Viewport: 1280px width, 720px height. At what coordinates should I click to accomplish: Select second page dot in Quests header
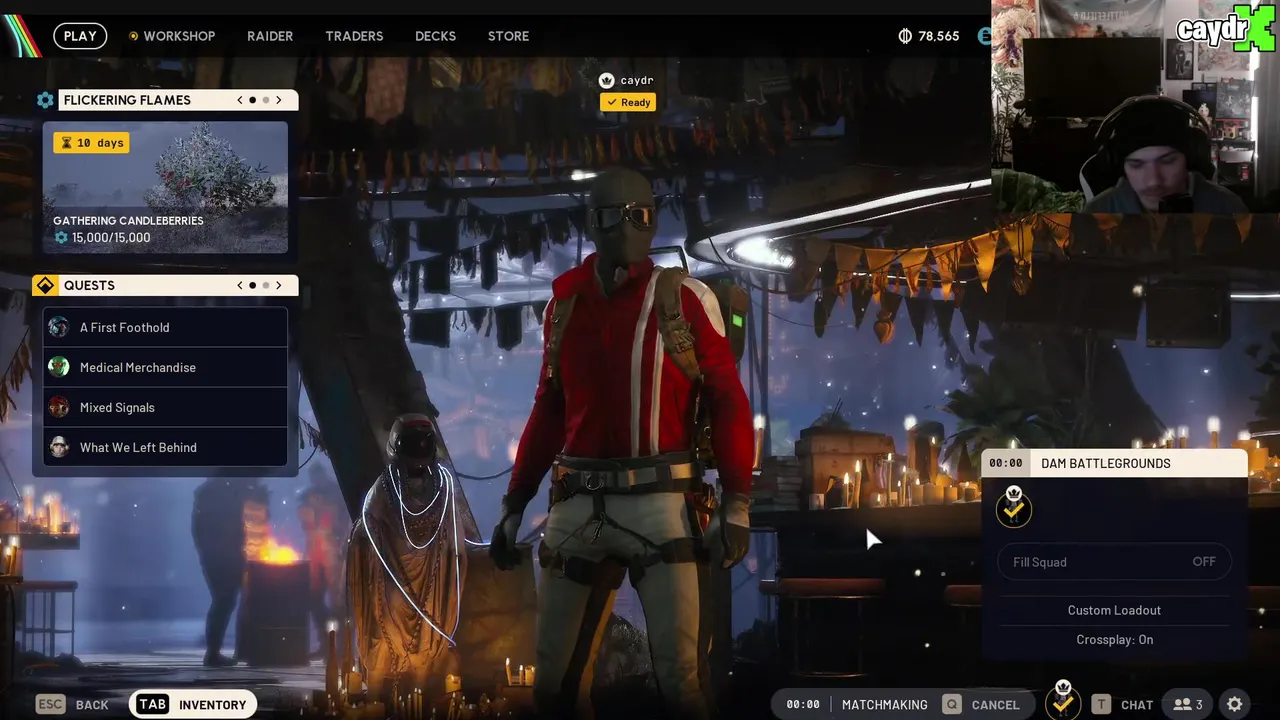[266, 285]
